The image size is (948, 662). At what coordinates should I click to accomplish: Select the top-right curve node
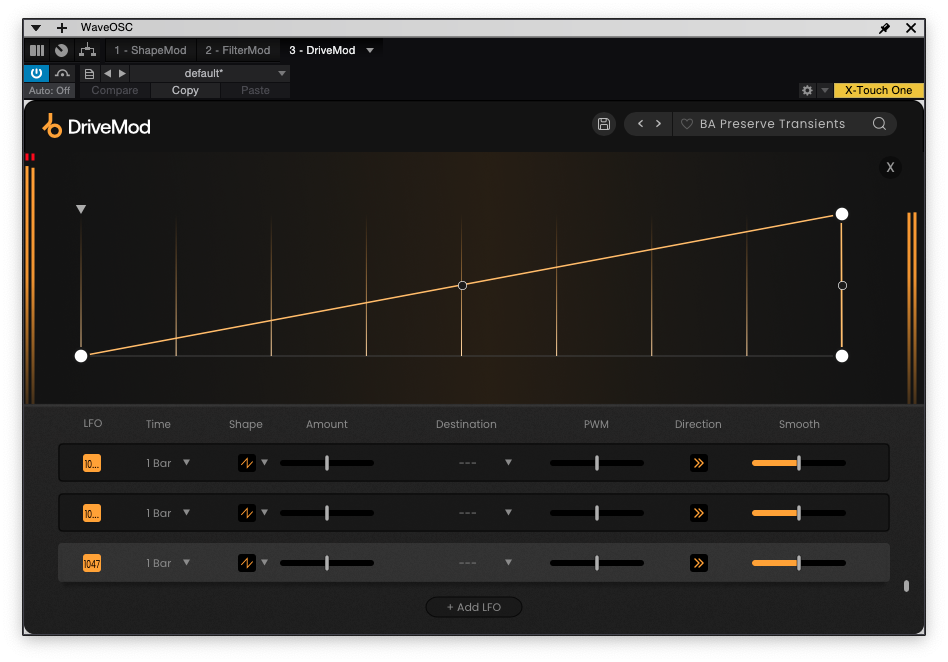[x=842, y=214]
